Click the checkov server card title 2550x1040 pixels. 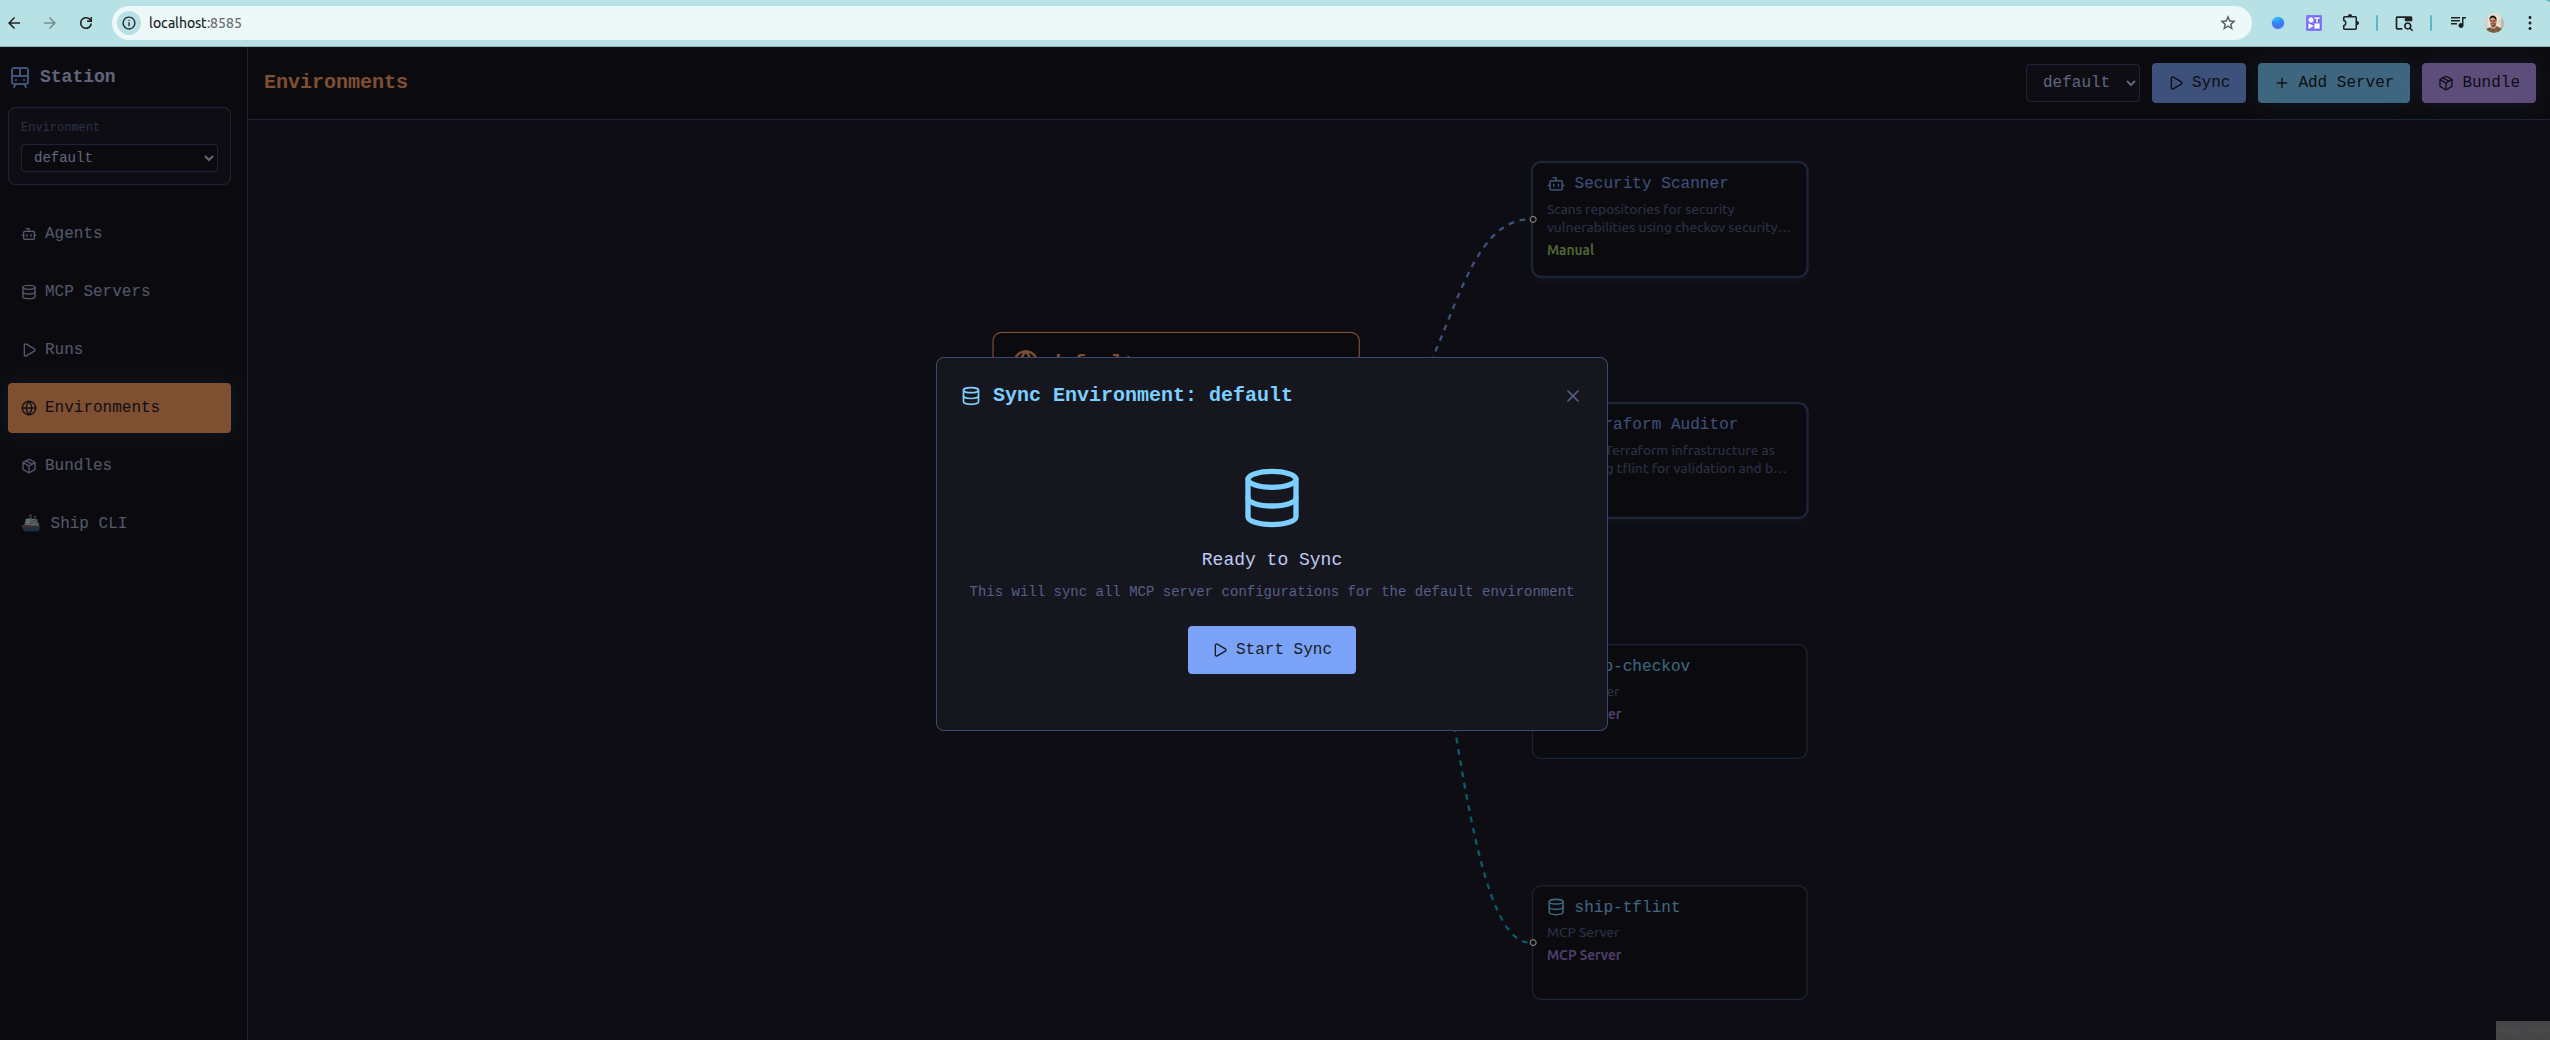pos(1647,666)
